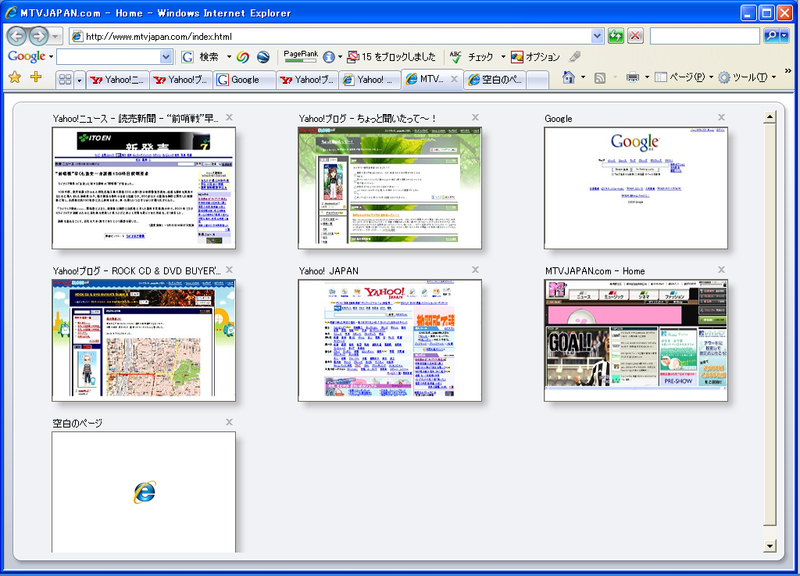This screenshot has width=800, height=576.
Task: Click the Quick Tabs scrollbar up arrow
Action: [770, 117]
